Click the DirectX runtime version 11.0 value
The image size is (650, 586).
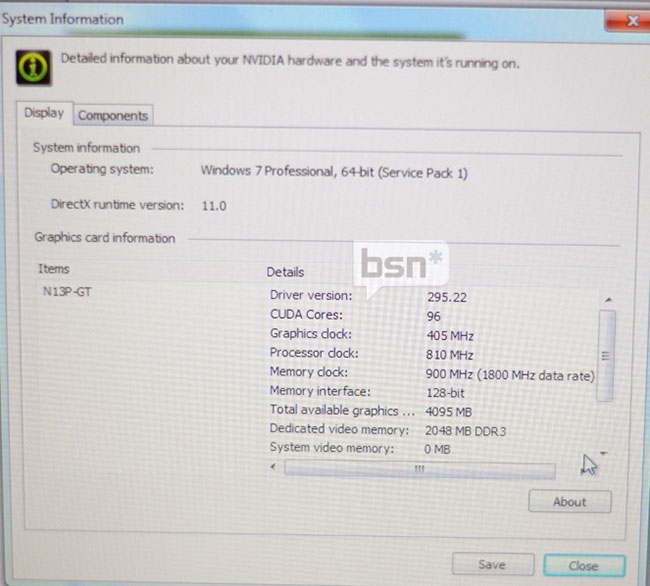(214, 206)
